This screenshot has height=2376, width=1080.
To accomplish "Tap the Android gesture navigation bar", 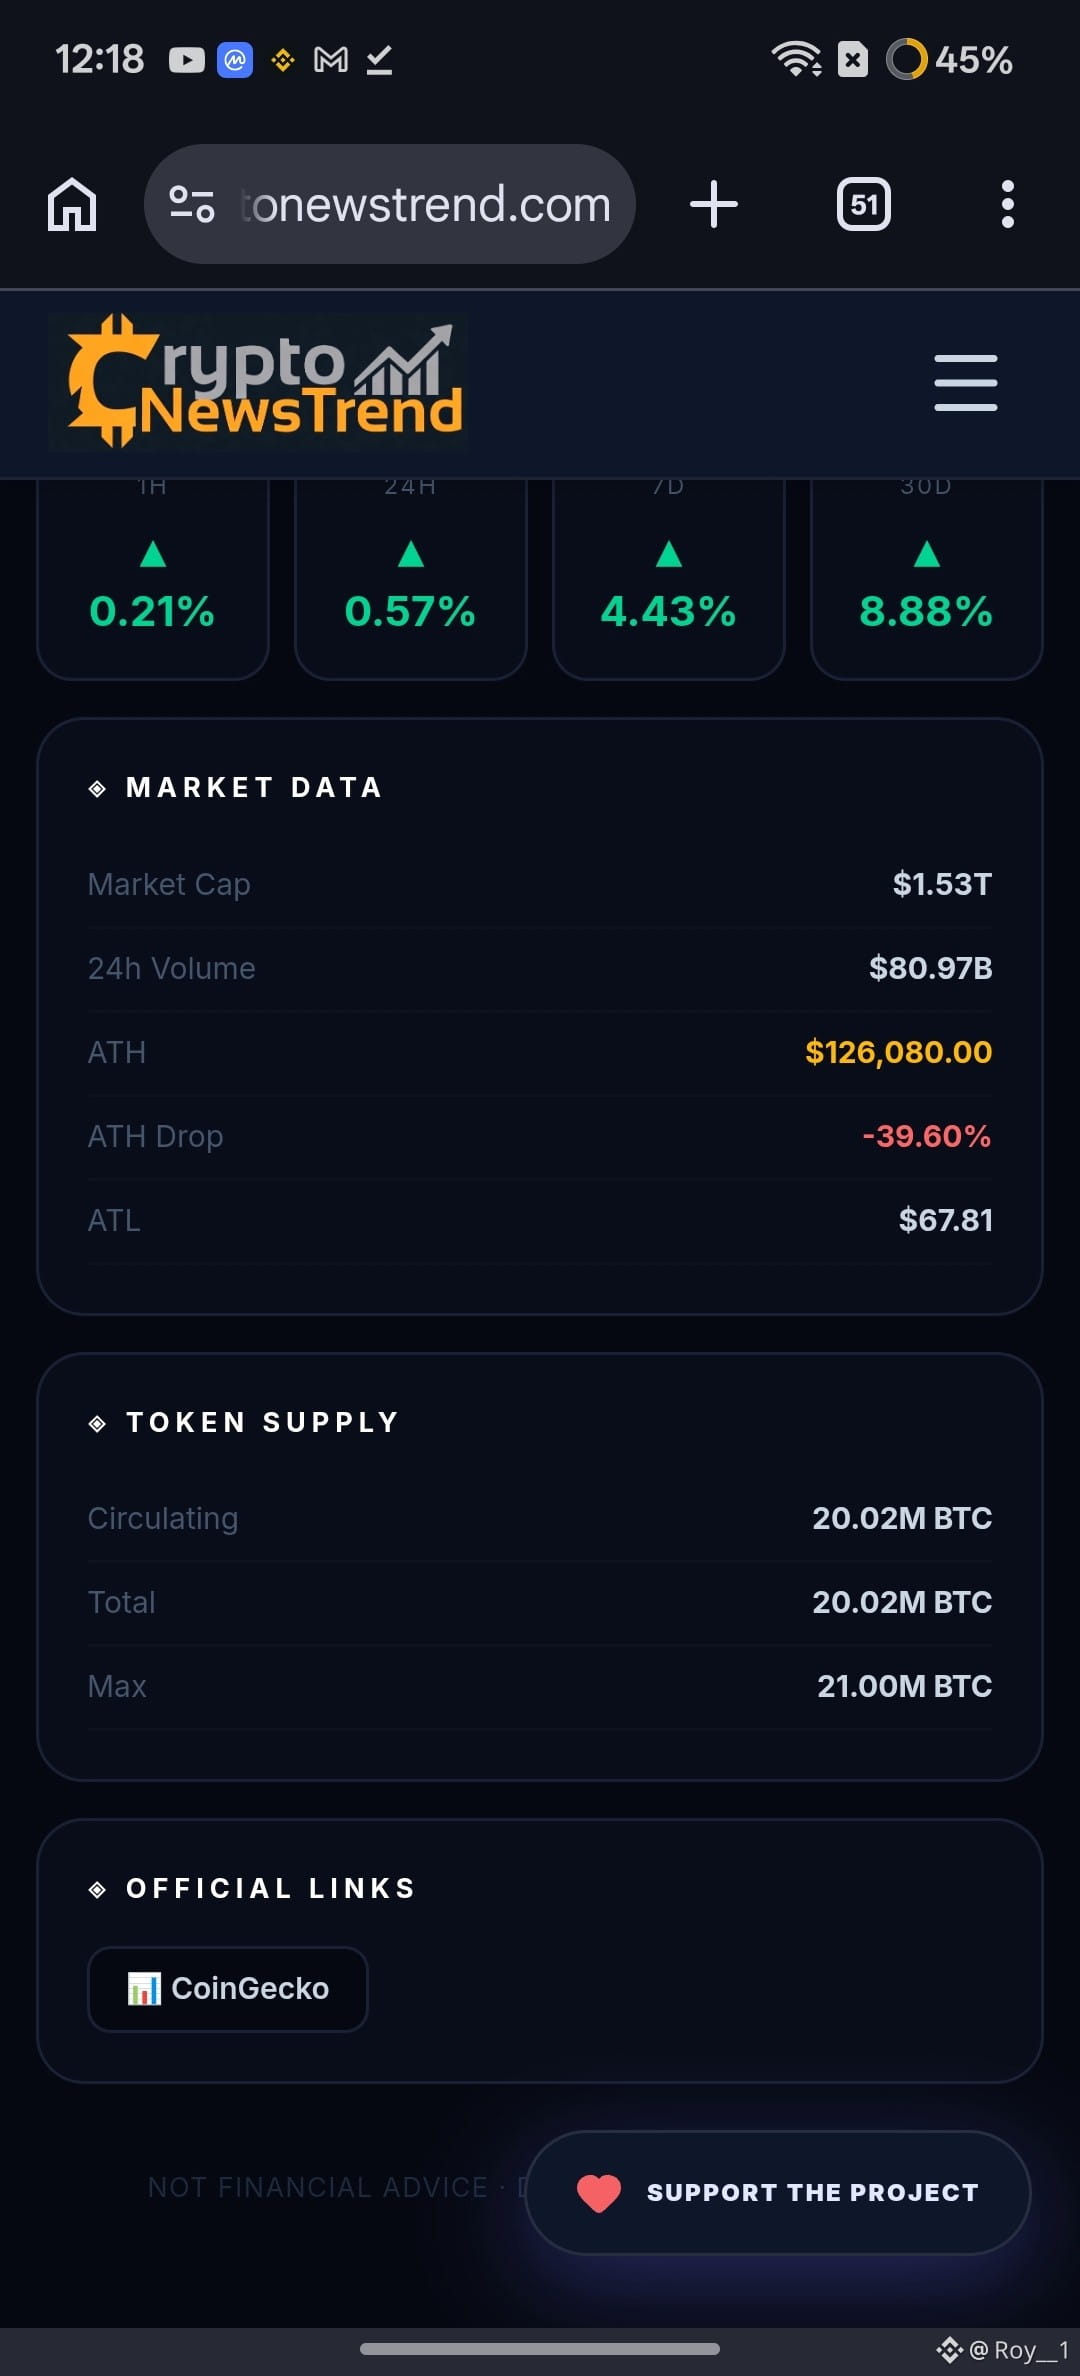I will coord(540,2349).
